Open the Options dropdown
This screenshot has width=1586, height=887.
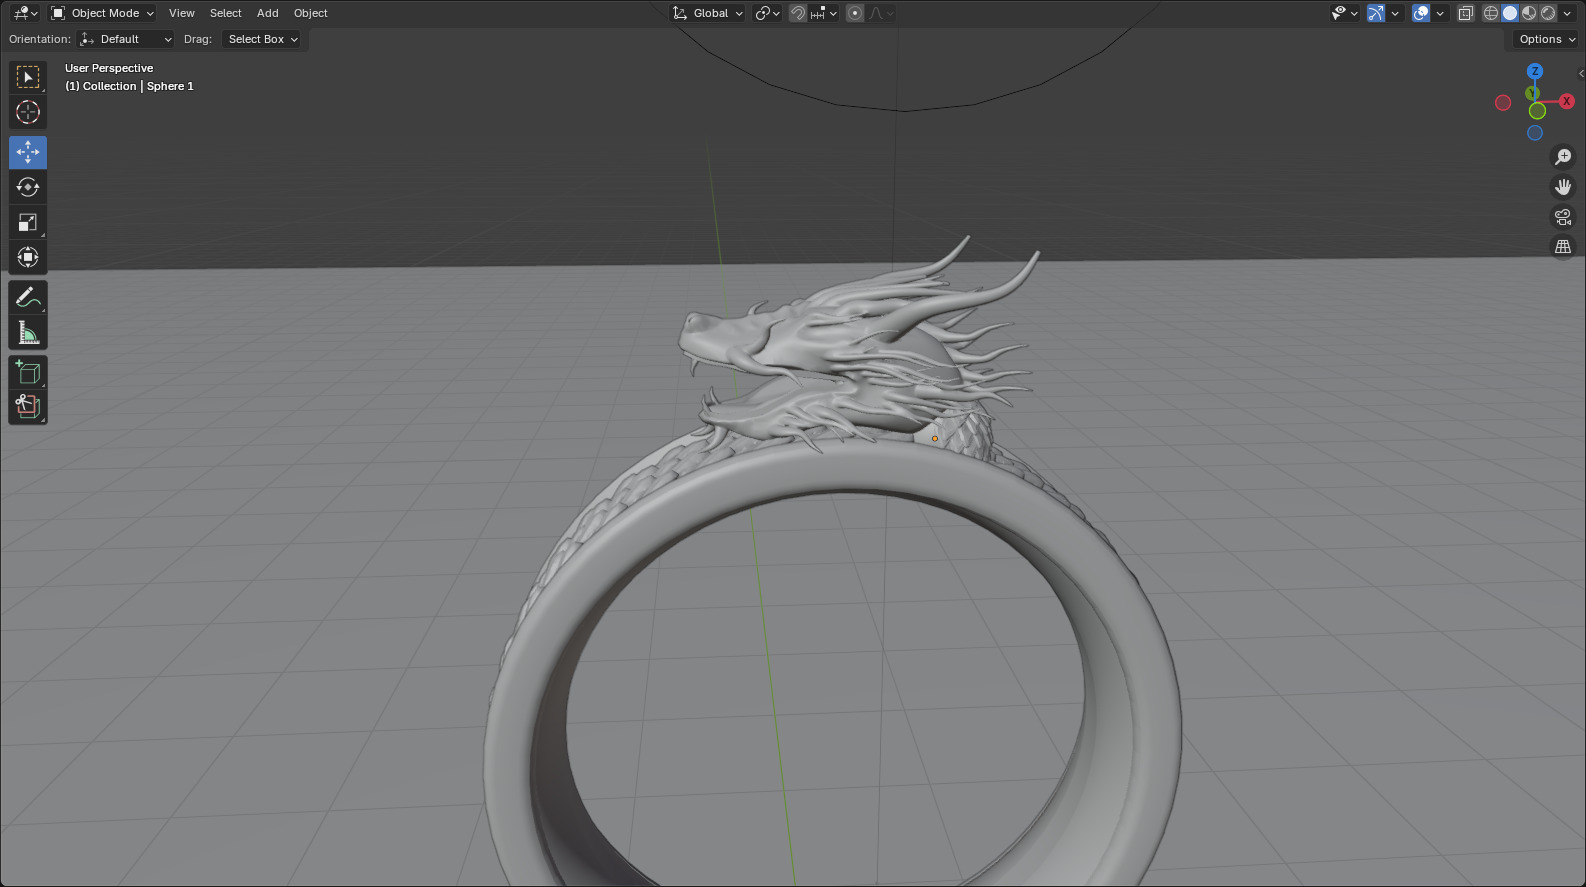(1546, 39)
